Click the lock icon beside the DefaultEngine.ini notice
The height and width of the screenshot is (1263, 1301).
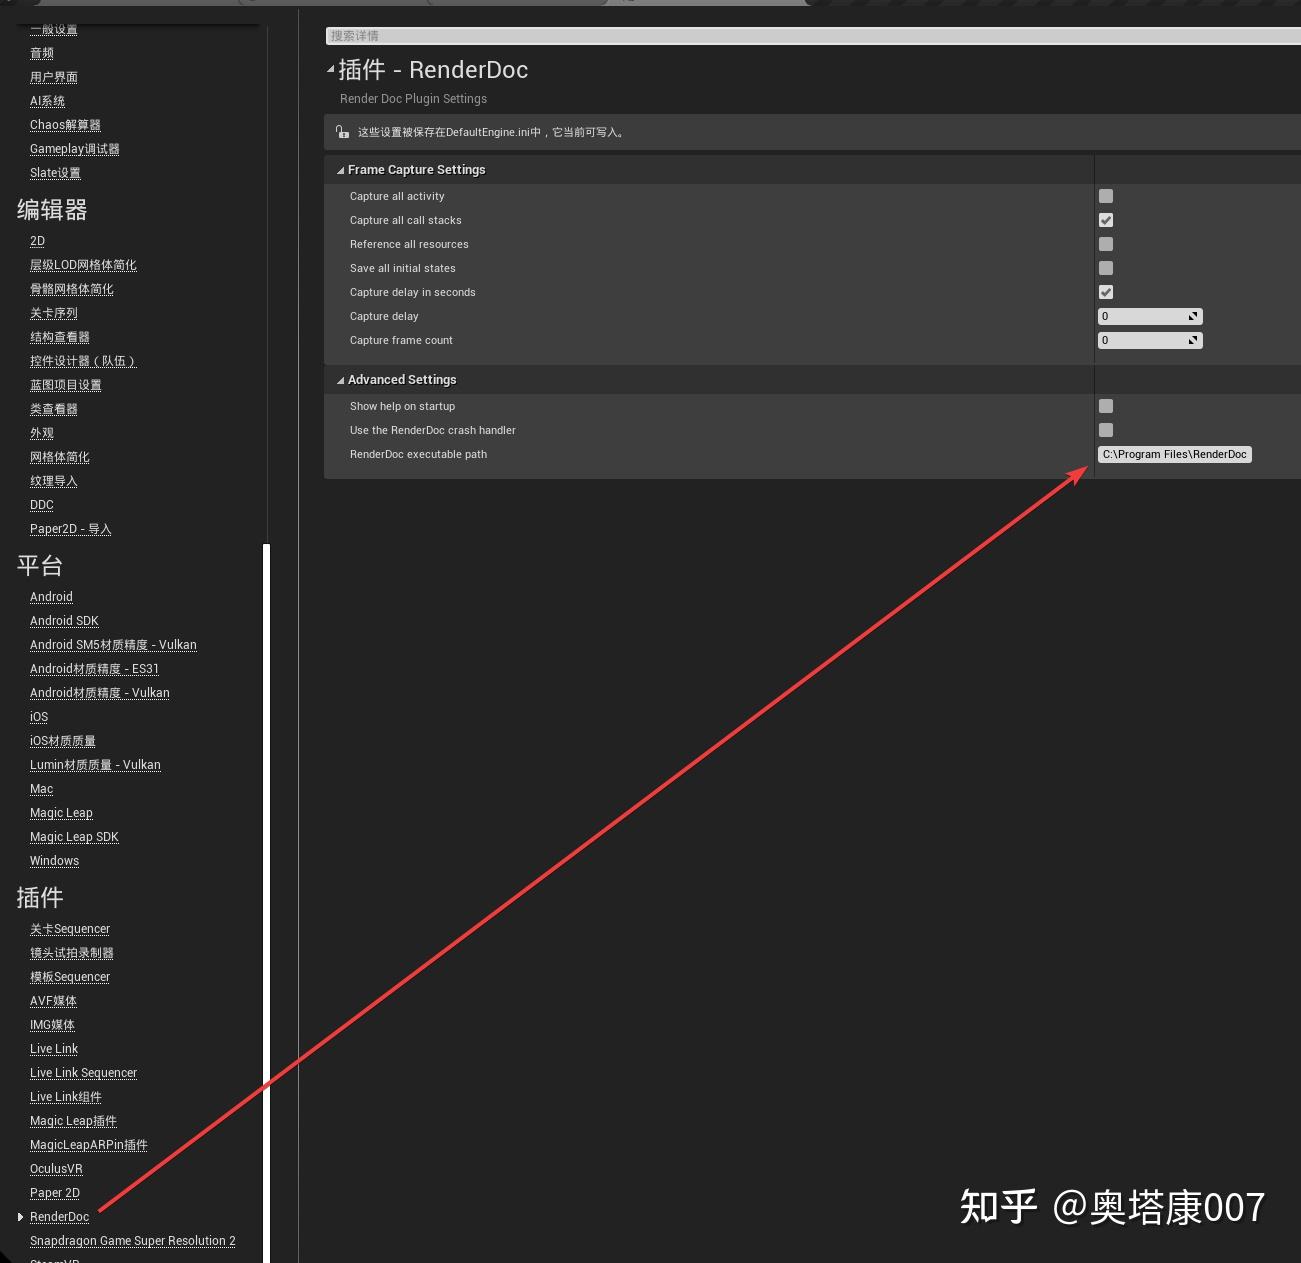pyautogui.click(x=342, y=132)
